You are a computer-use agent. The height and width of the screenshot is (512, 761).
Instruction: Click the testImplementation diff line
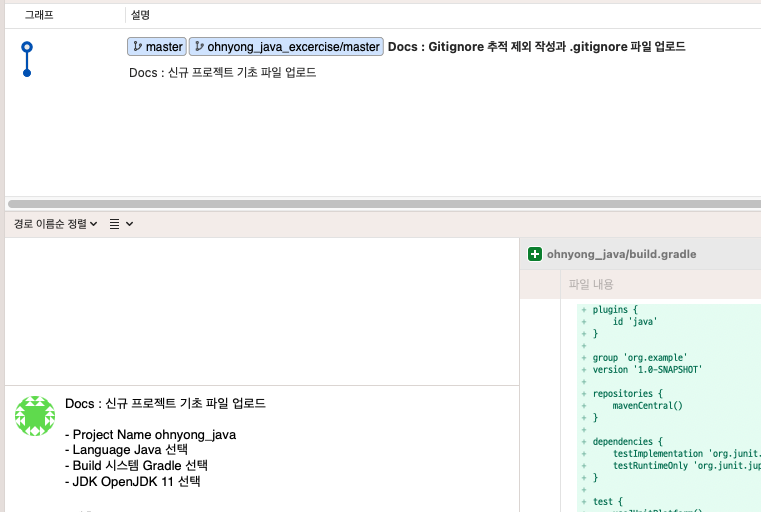(x=686, y=454)
